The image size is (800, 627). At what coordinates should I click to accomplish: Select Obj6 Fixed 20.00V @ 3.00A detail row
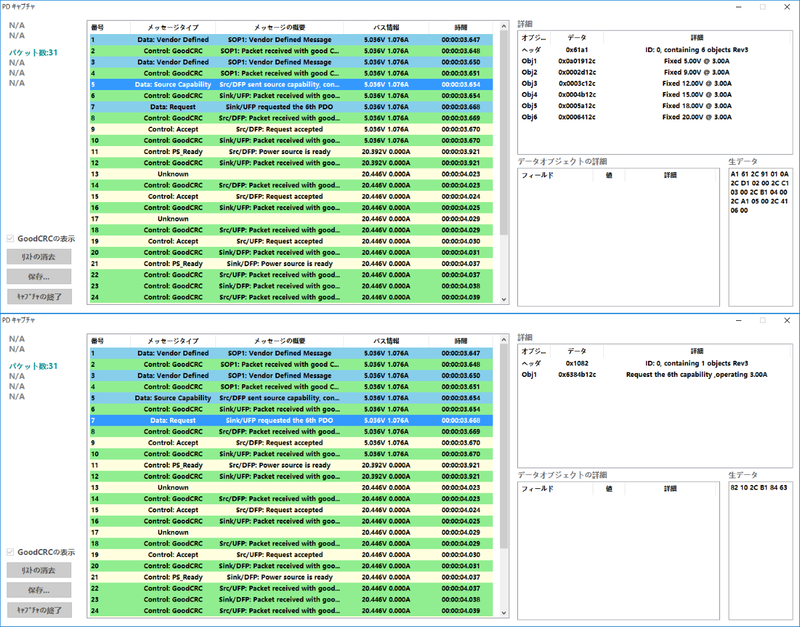pyautogui.click(x=655, y=117)
